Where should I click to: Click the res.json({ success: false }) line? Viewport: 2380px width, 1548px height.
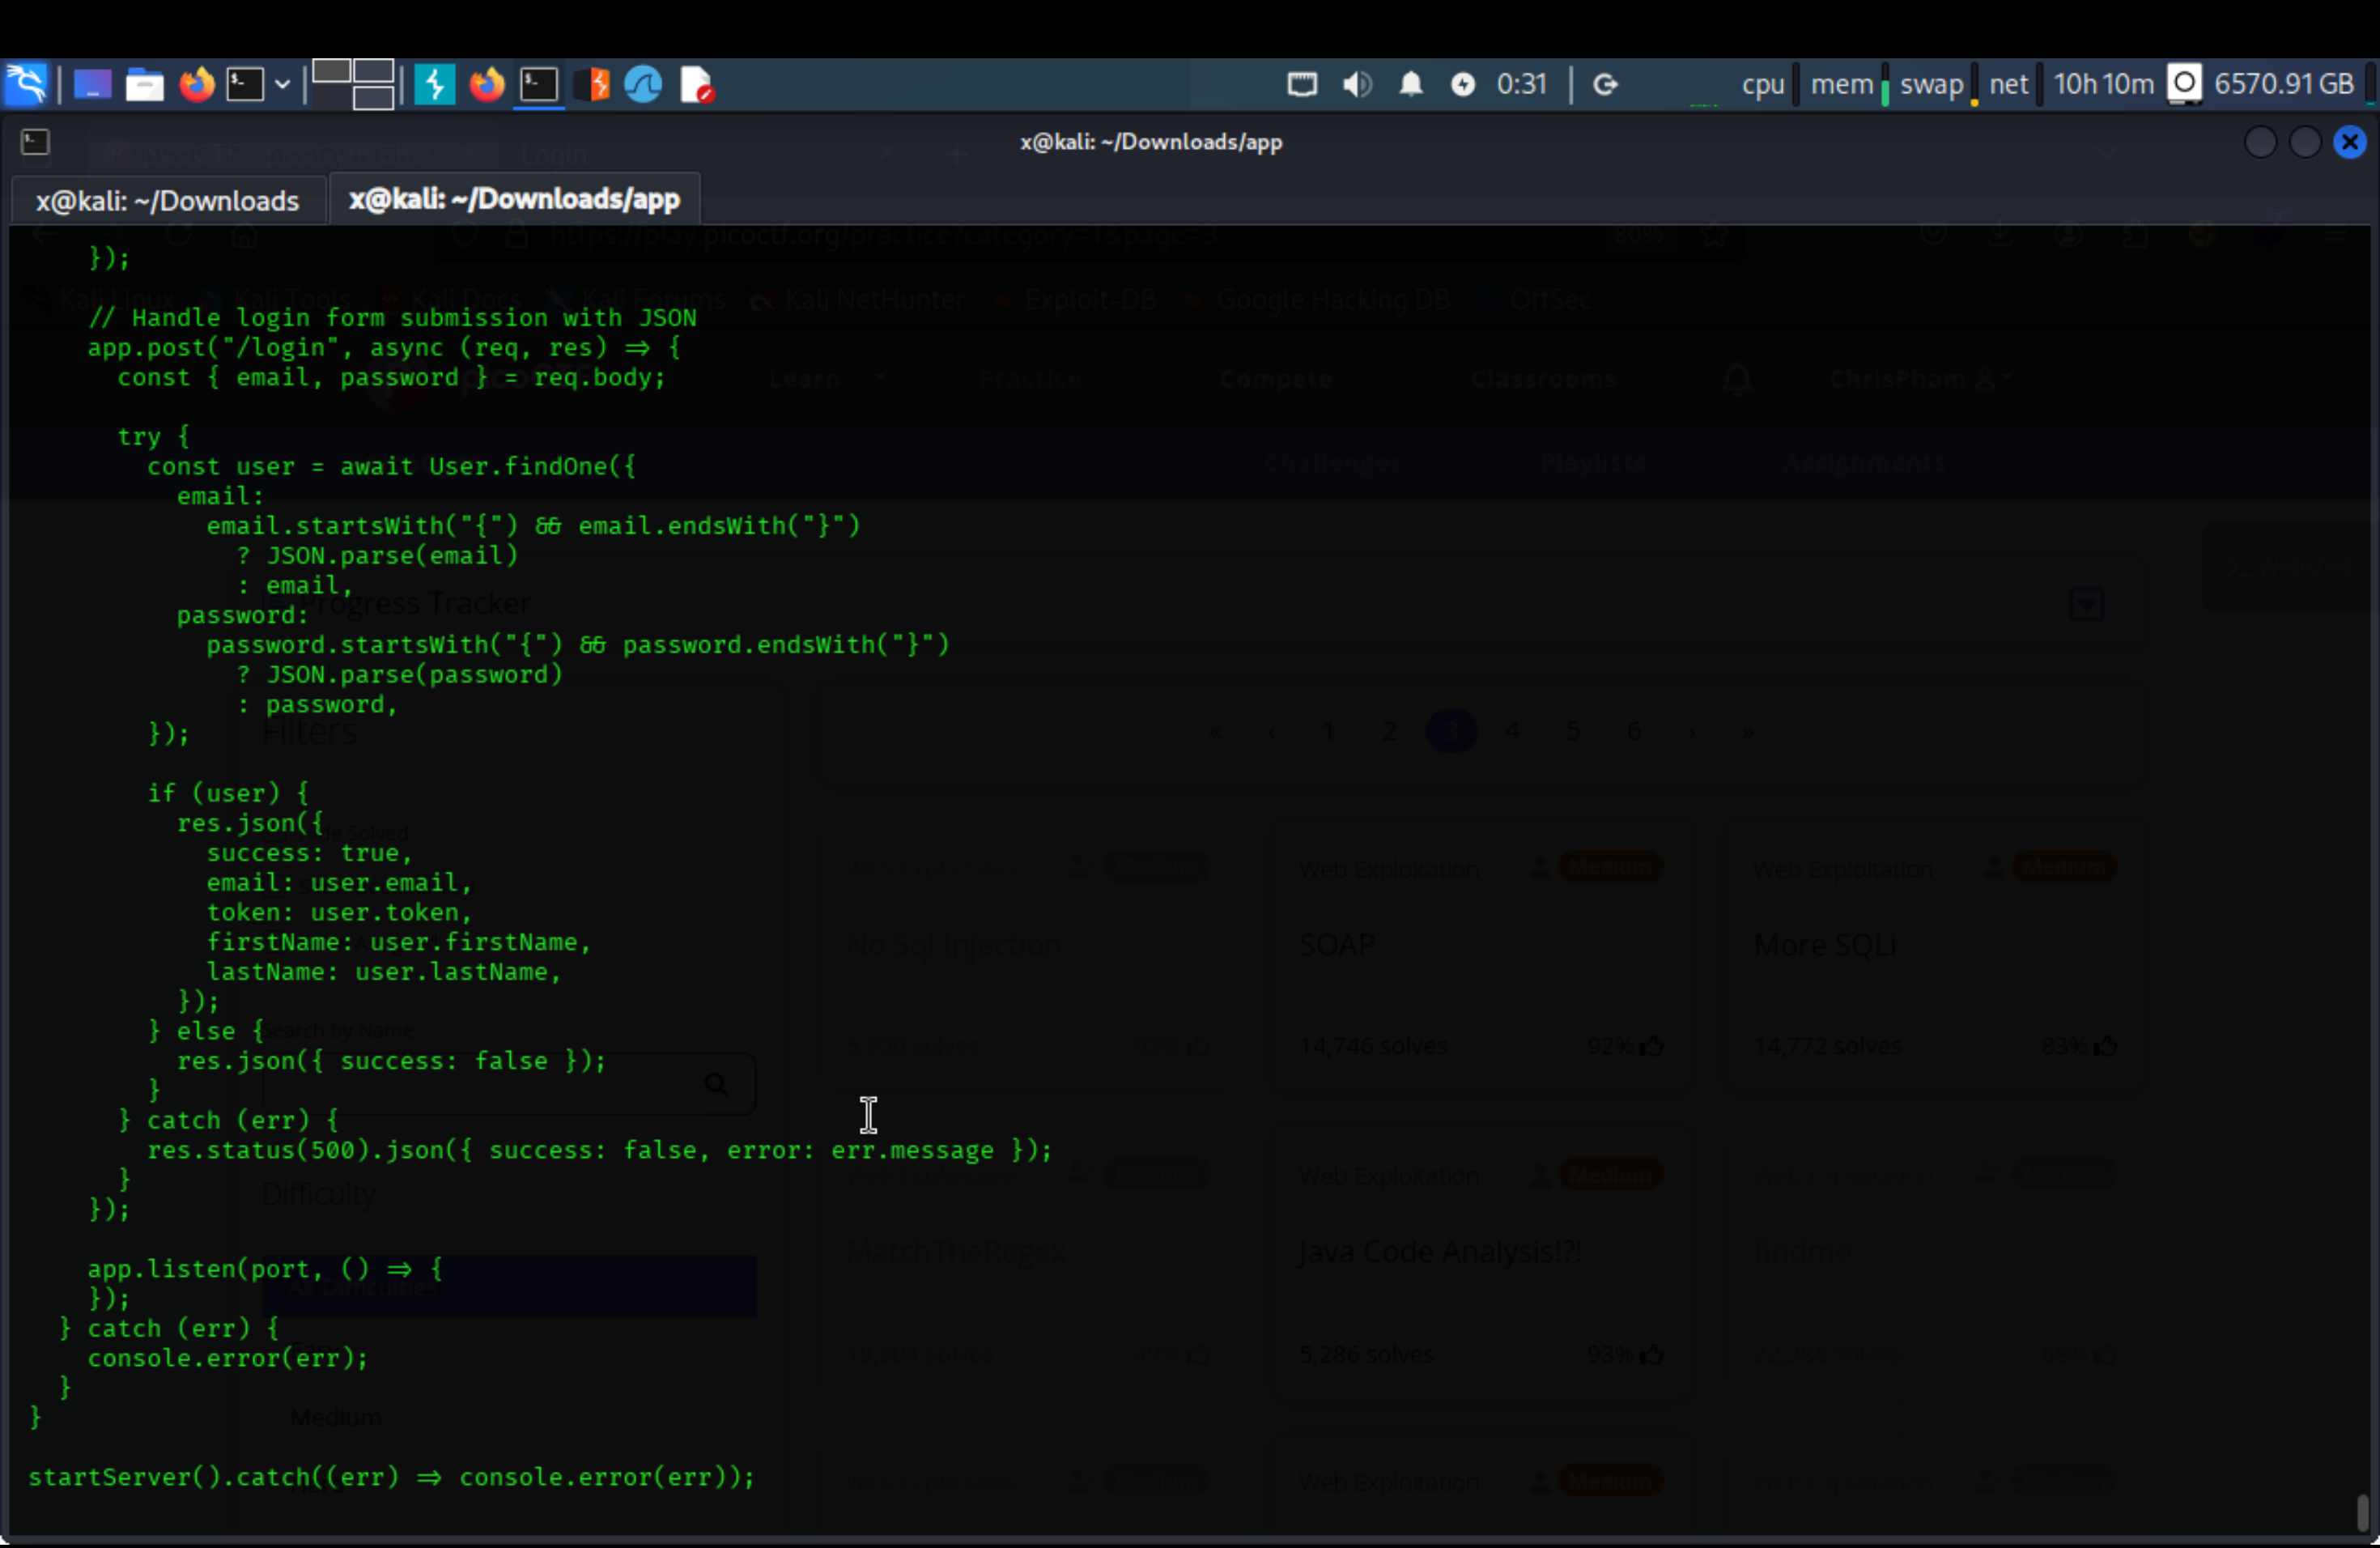392,1061
